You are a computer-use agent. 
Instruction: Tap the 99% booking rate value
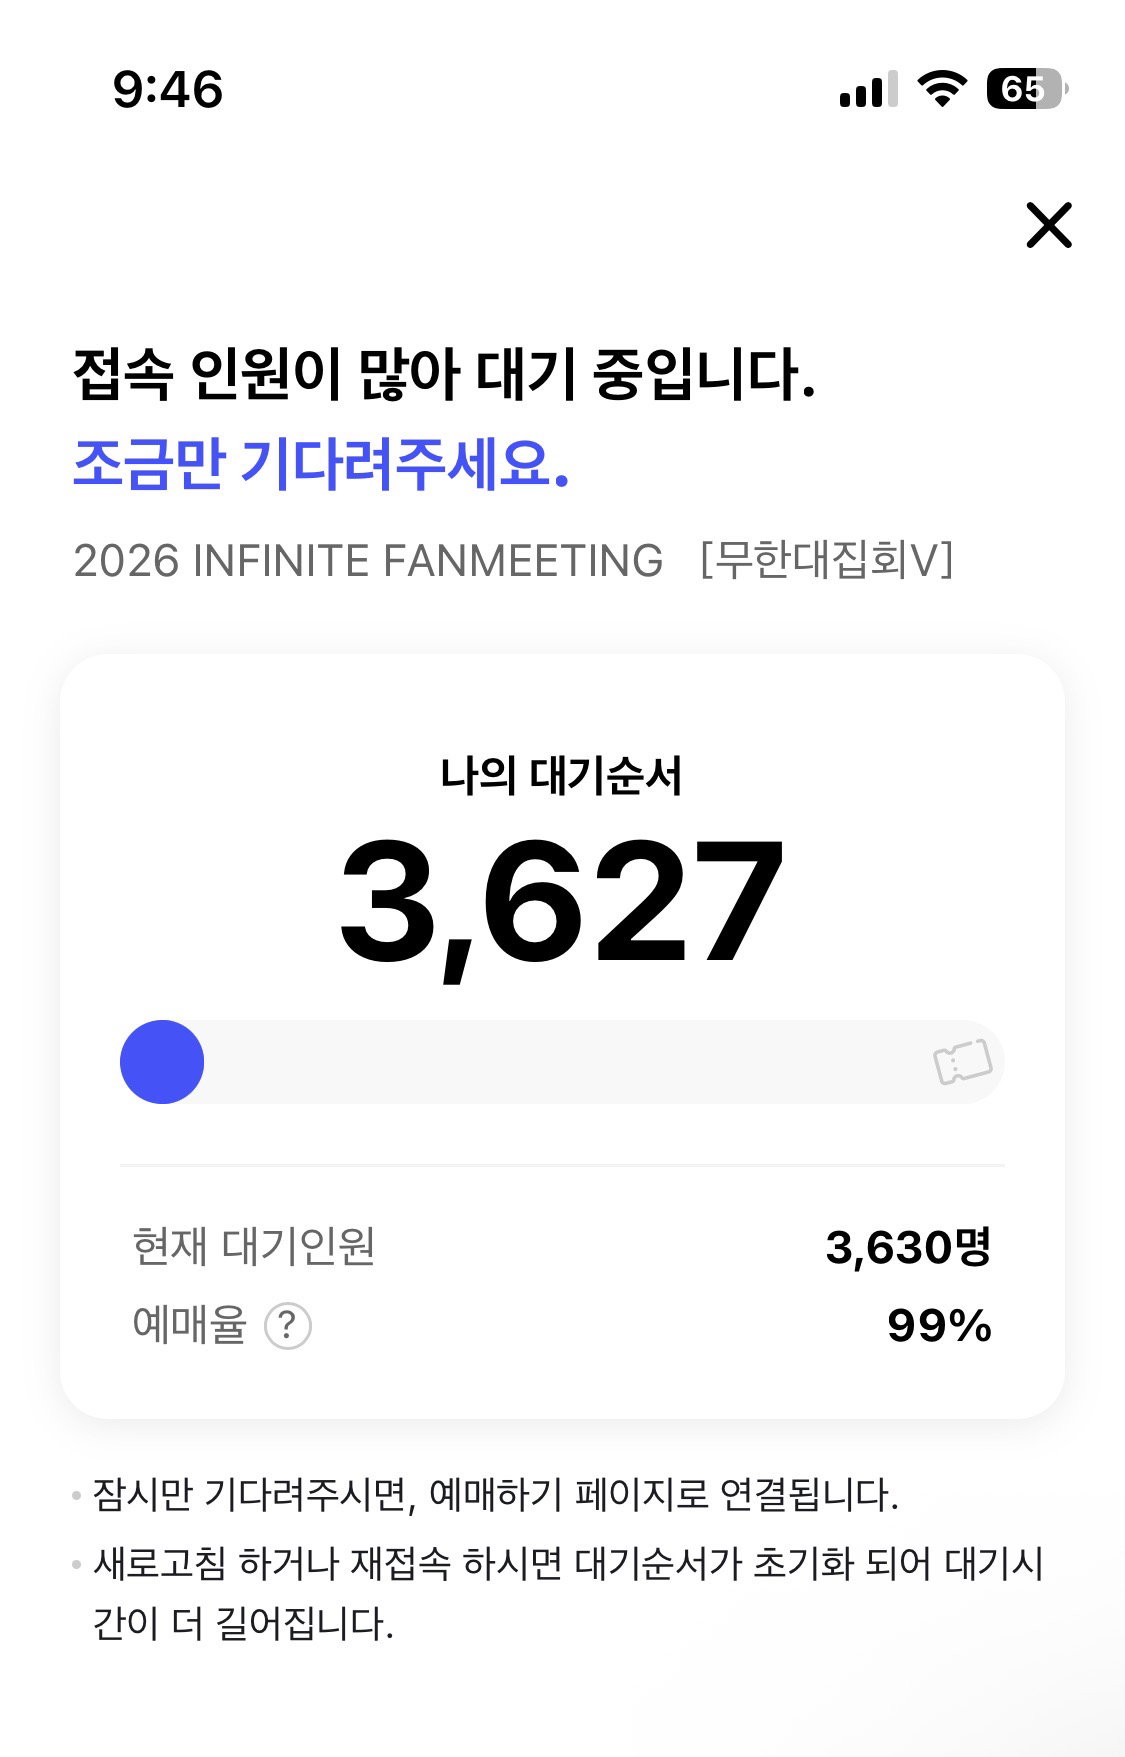pos(939,1326)
